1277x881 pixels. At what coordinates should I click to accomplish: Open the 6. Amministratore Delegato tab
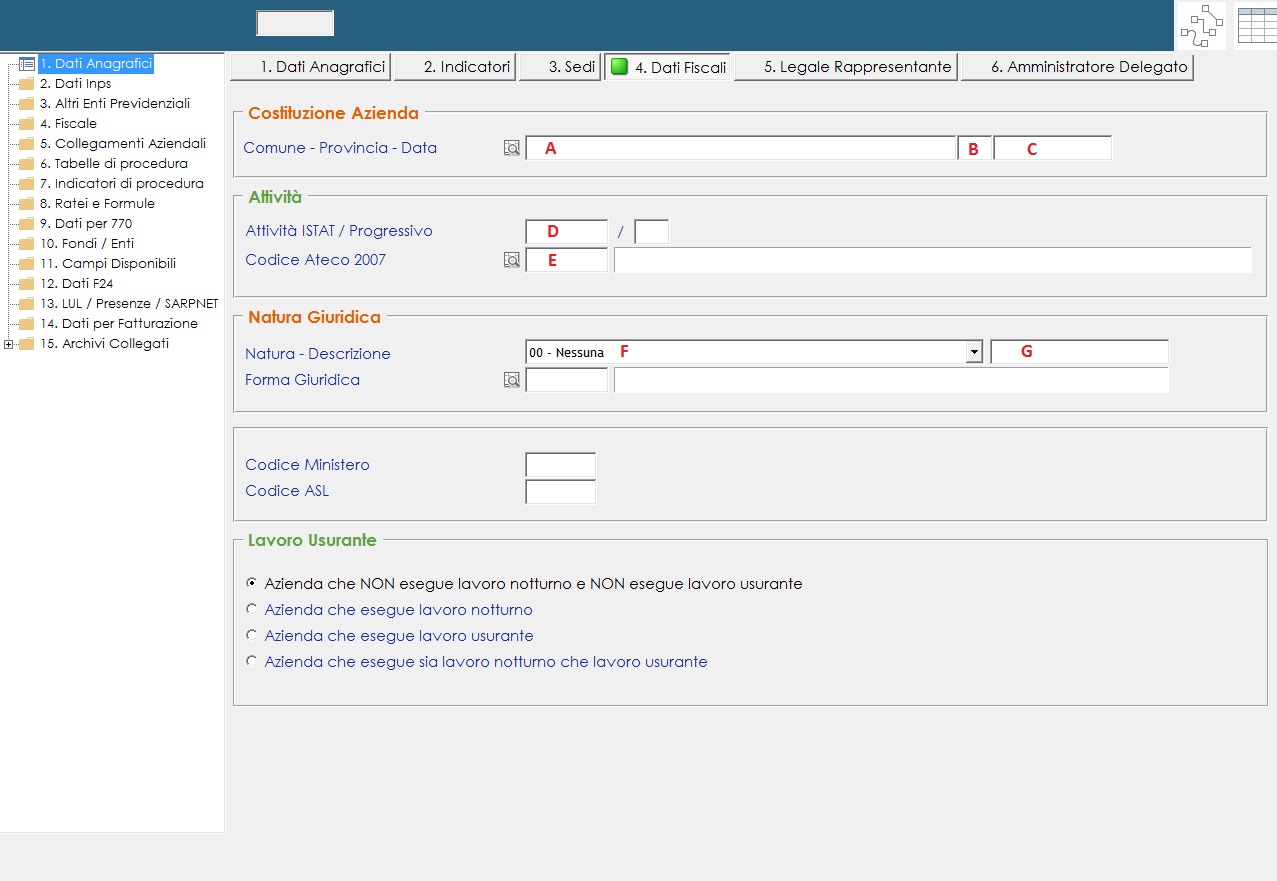click(x=1077, y=67)
